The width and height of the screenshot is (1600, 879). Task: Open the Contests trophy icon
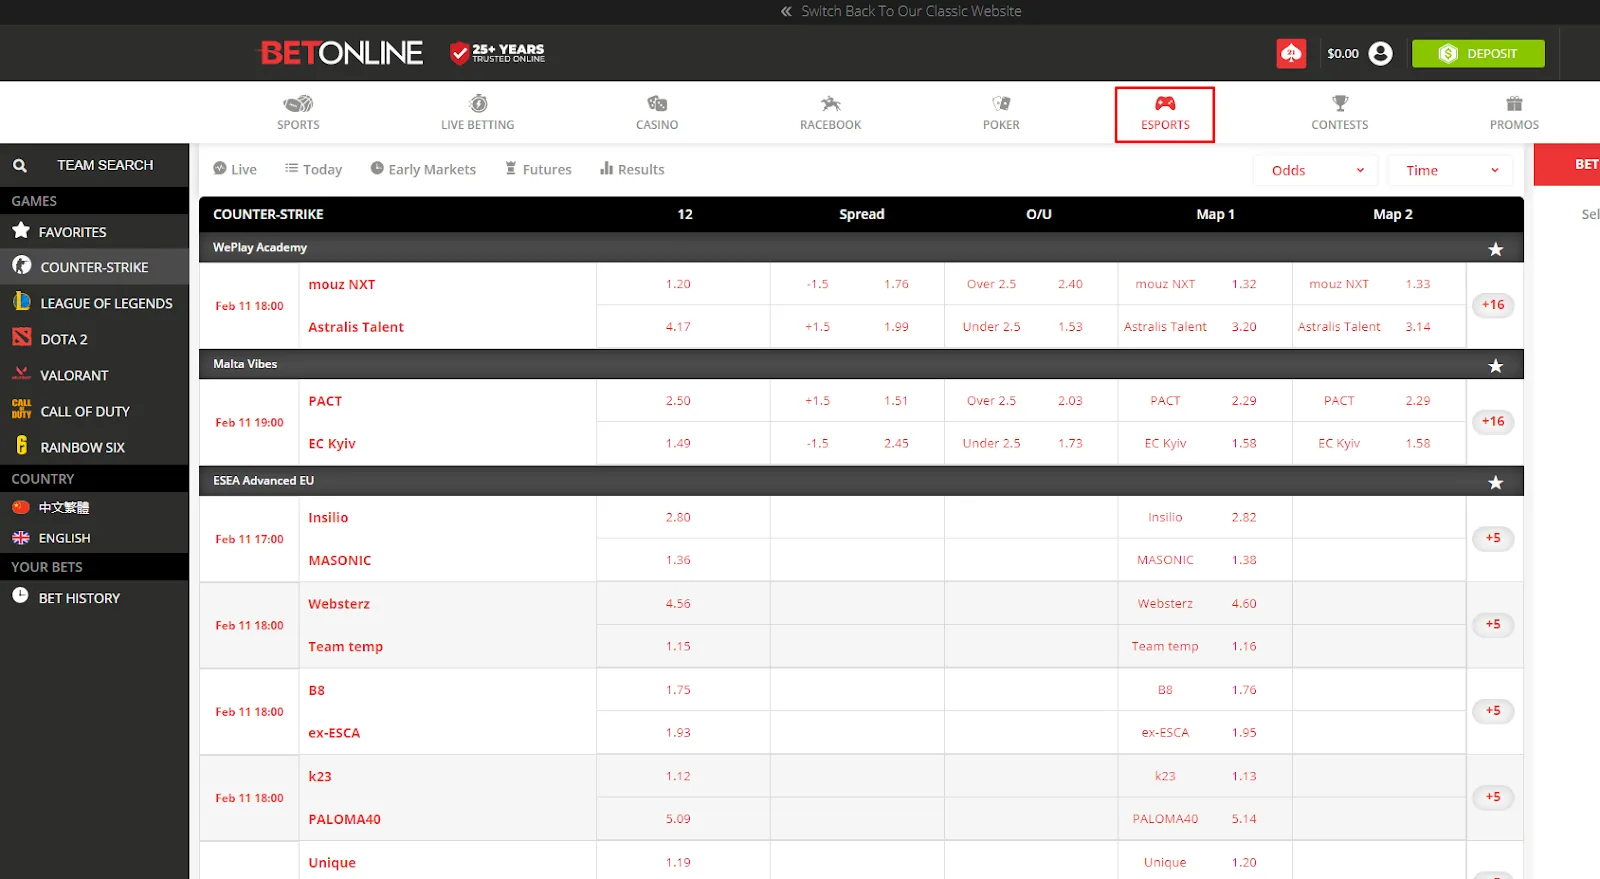click(x=1340, y=104)
